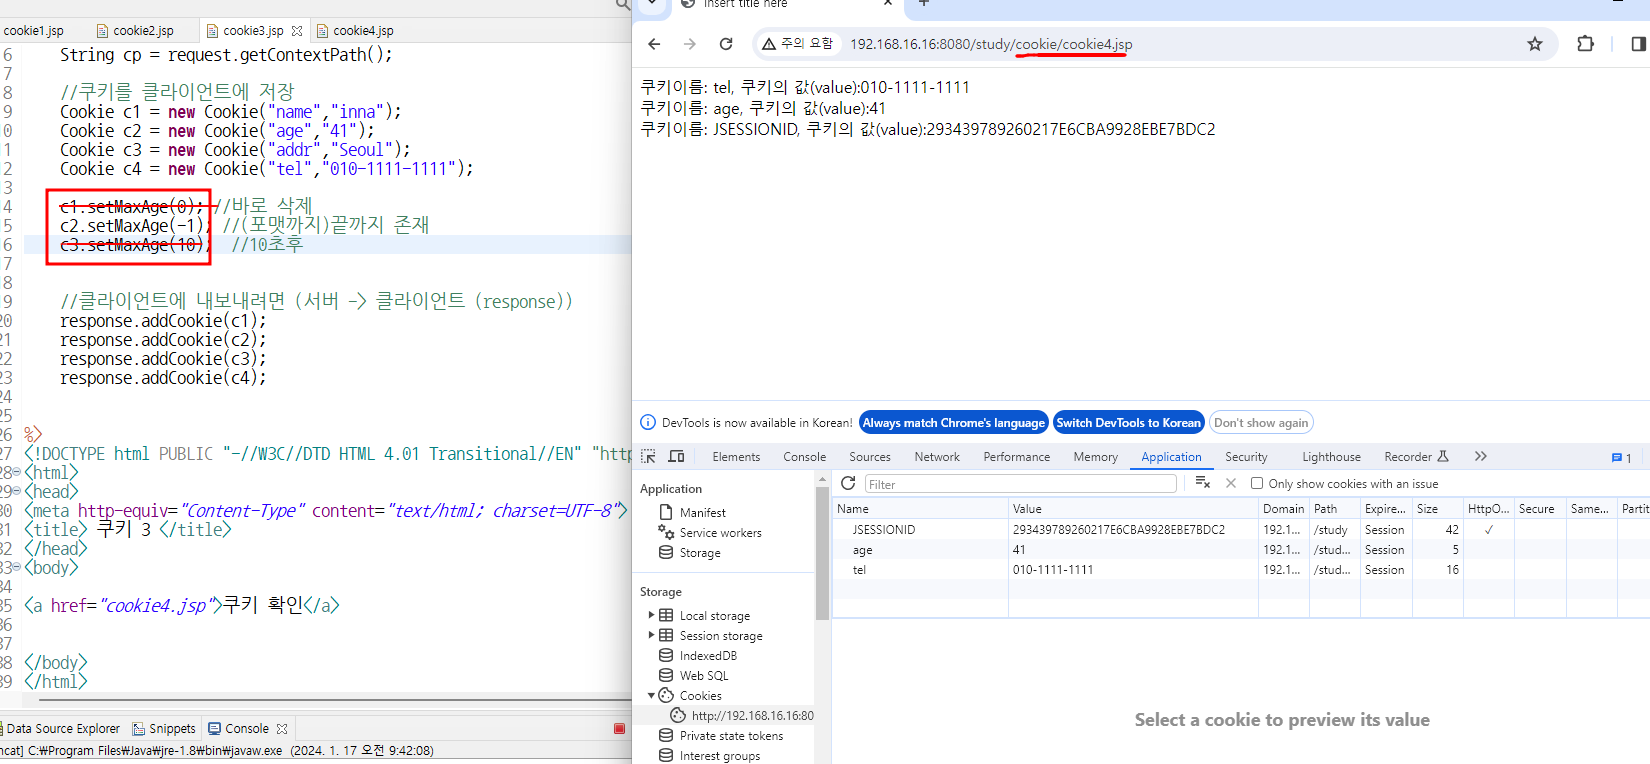Bookmark this page with the star icon
1650x764 pixels.
pyautogui.click(x=1535, y=44)
